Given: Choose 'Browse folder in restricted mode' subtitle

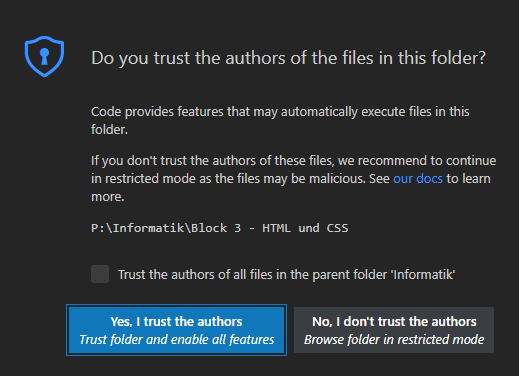Looking at the screenshot, I should (394, 340).
